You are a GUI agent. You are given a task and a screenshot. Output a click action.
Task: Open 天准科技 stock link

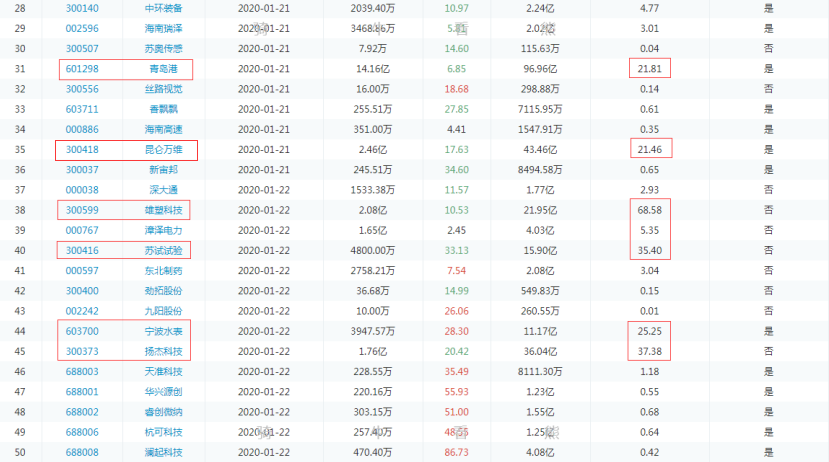[x=163, y=372]
